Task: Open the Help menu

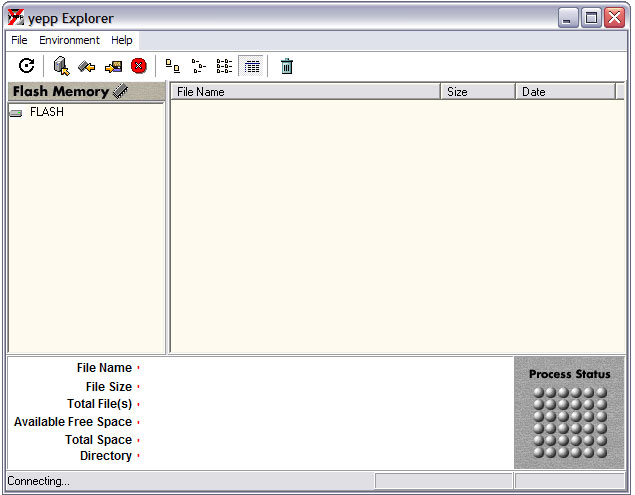Action: (121, 40)
